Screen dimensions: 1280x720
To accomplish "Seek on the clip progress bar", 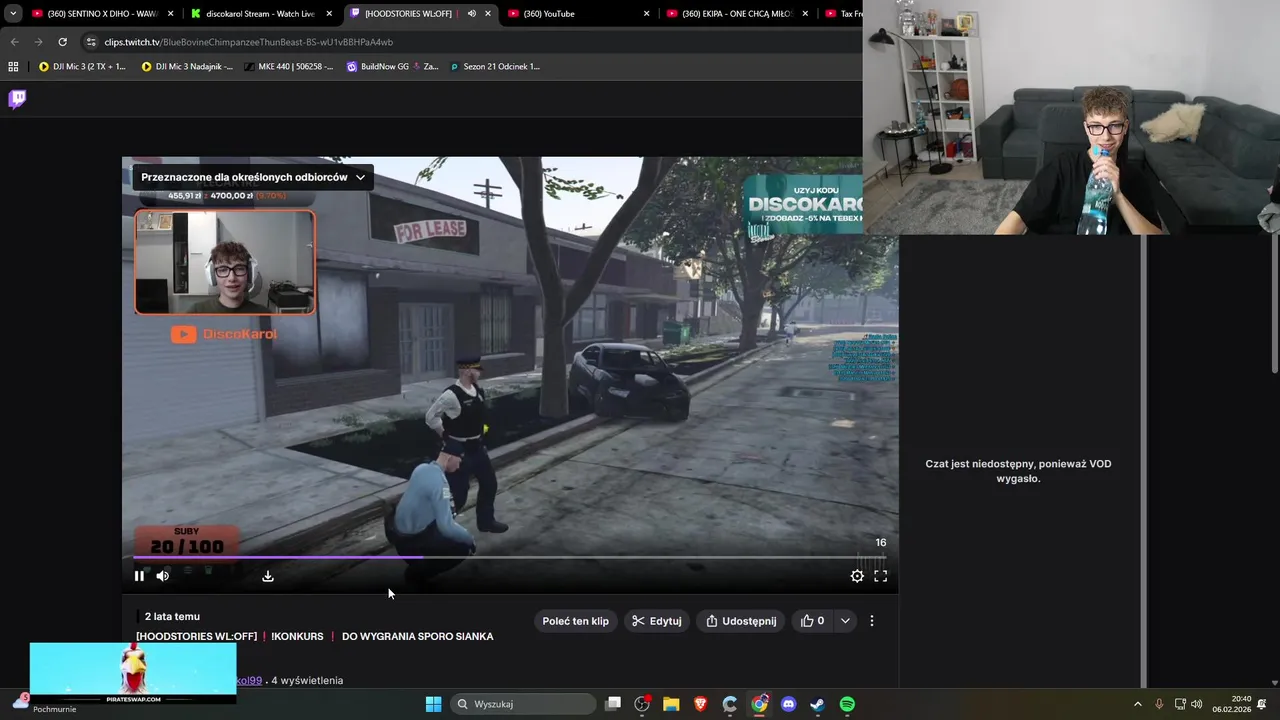I will tap(510, 557).
